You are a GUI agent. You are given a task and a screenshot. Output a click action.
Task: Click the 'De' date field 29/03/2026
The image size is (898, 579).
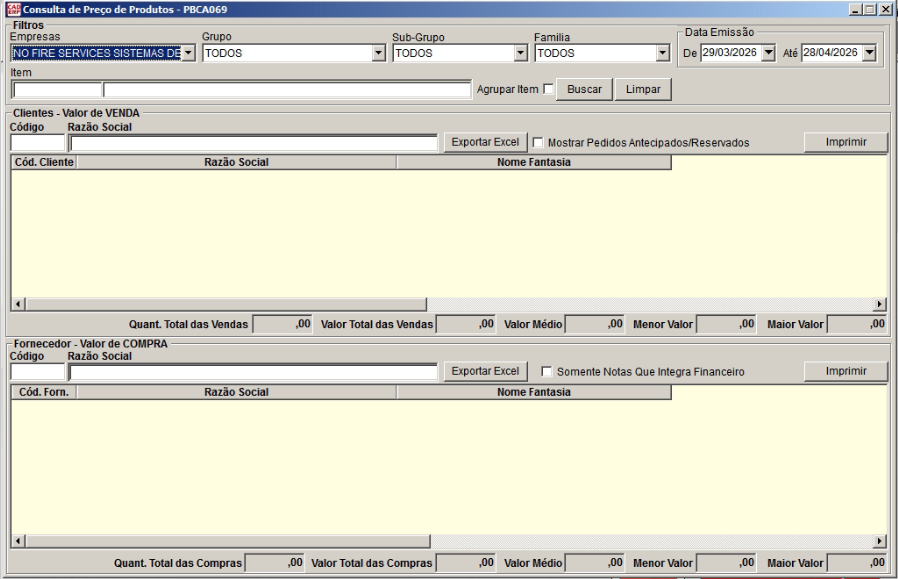point(731,53)
